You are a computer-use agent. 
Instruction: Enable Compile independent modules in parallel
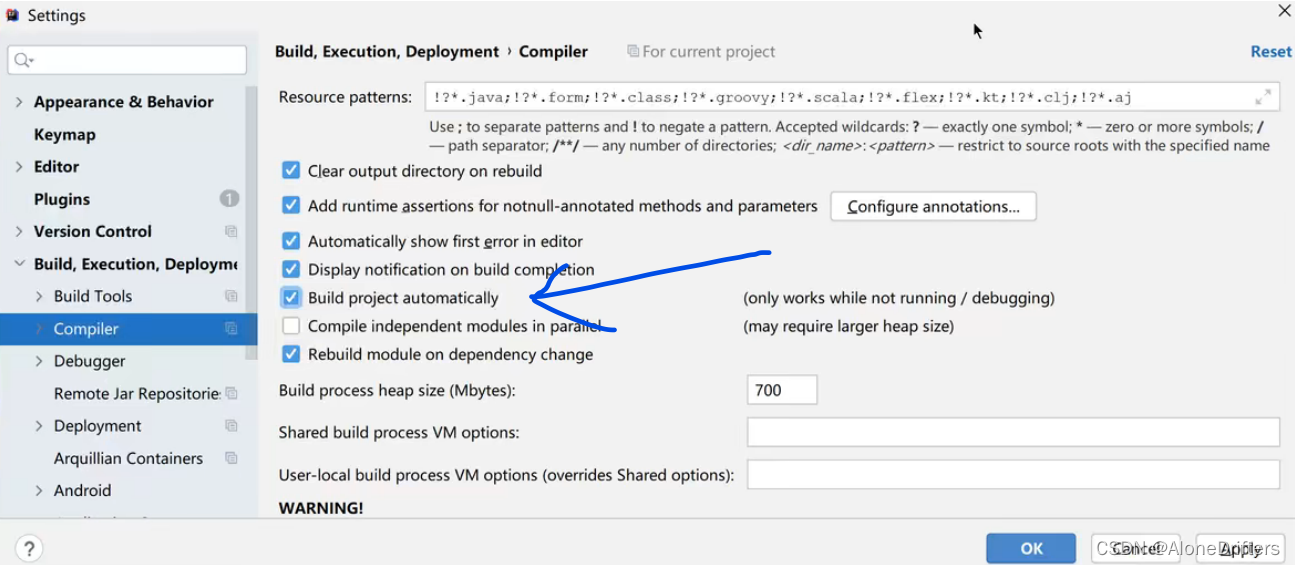[291, 326]
